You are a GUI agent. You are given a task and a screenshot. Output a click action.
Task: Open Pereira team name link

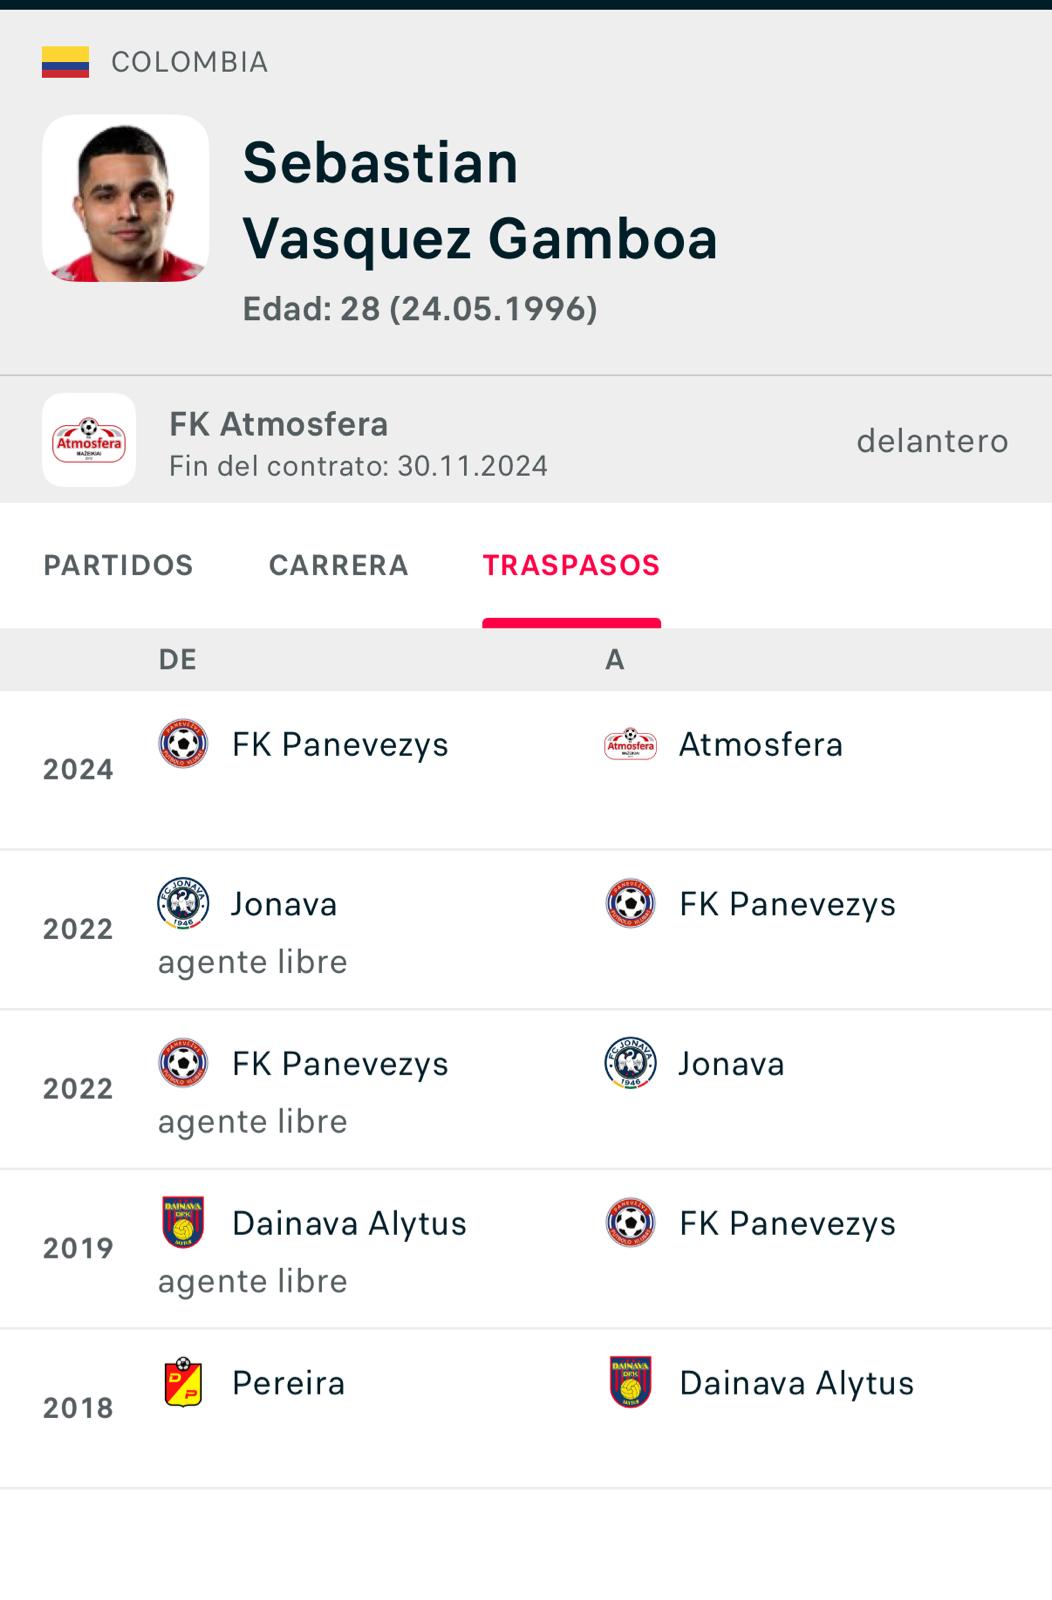click(288, 1383)
